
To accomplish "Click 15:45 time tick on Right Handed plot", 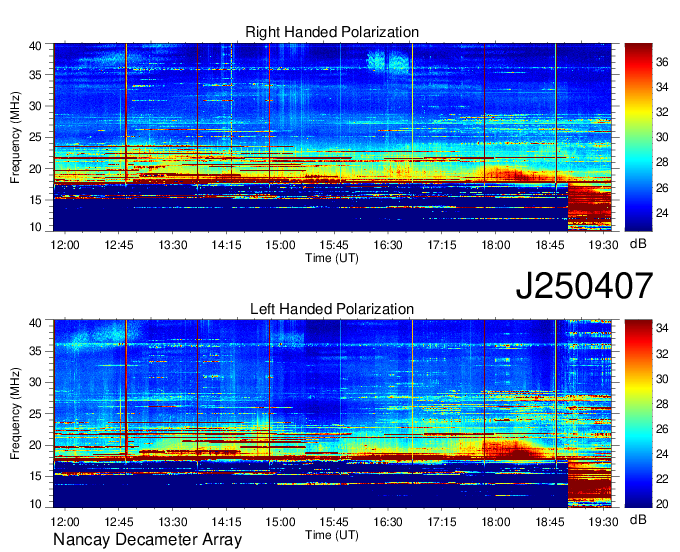I will pyautogui.click(x=334, y=245).
